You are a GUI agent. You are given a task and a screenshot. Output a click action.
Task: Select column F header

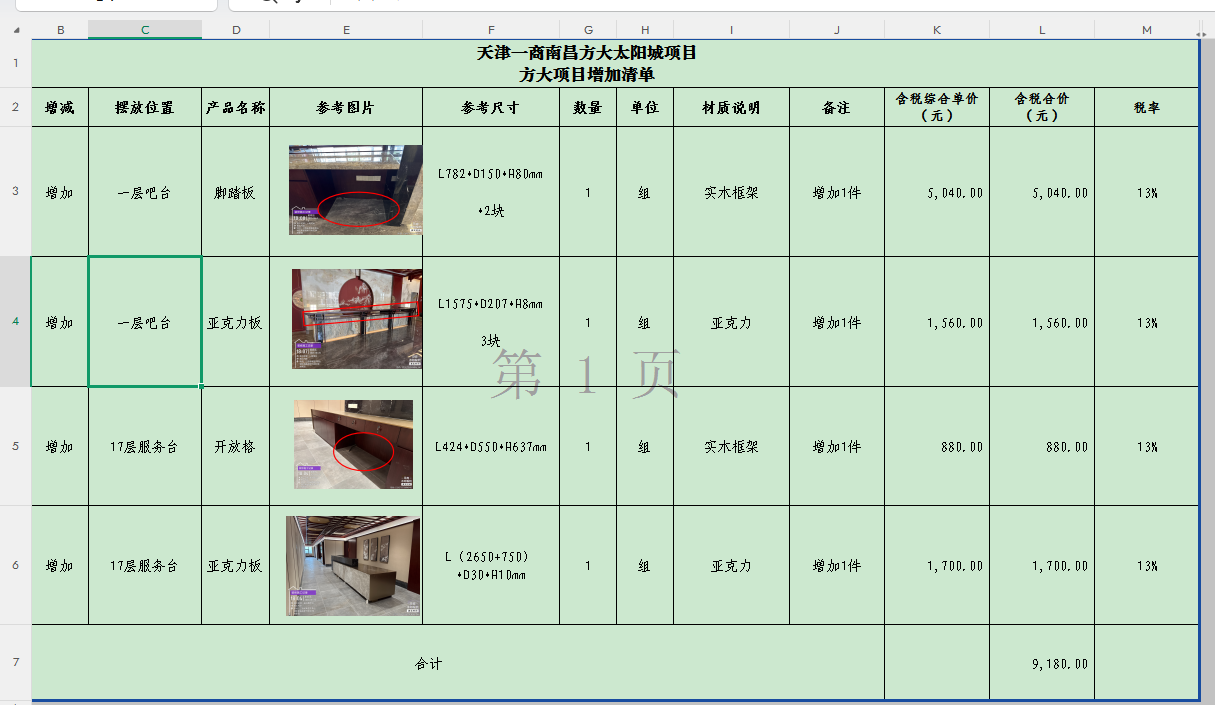click(491, 30)
